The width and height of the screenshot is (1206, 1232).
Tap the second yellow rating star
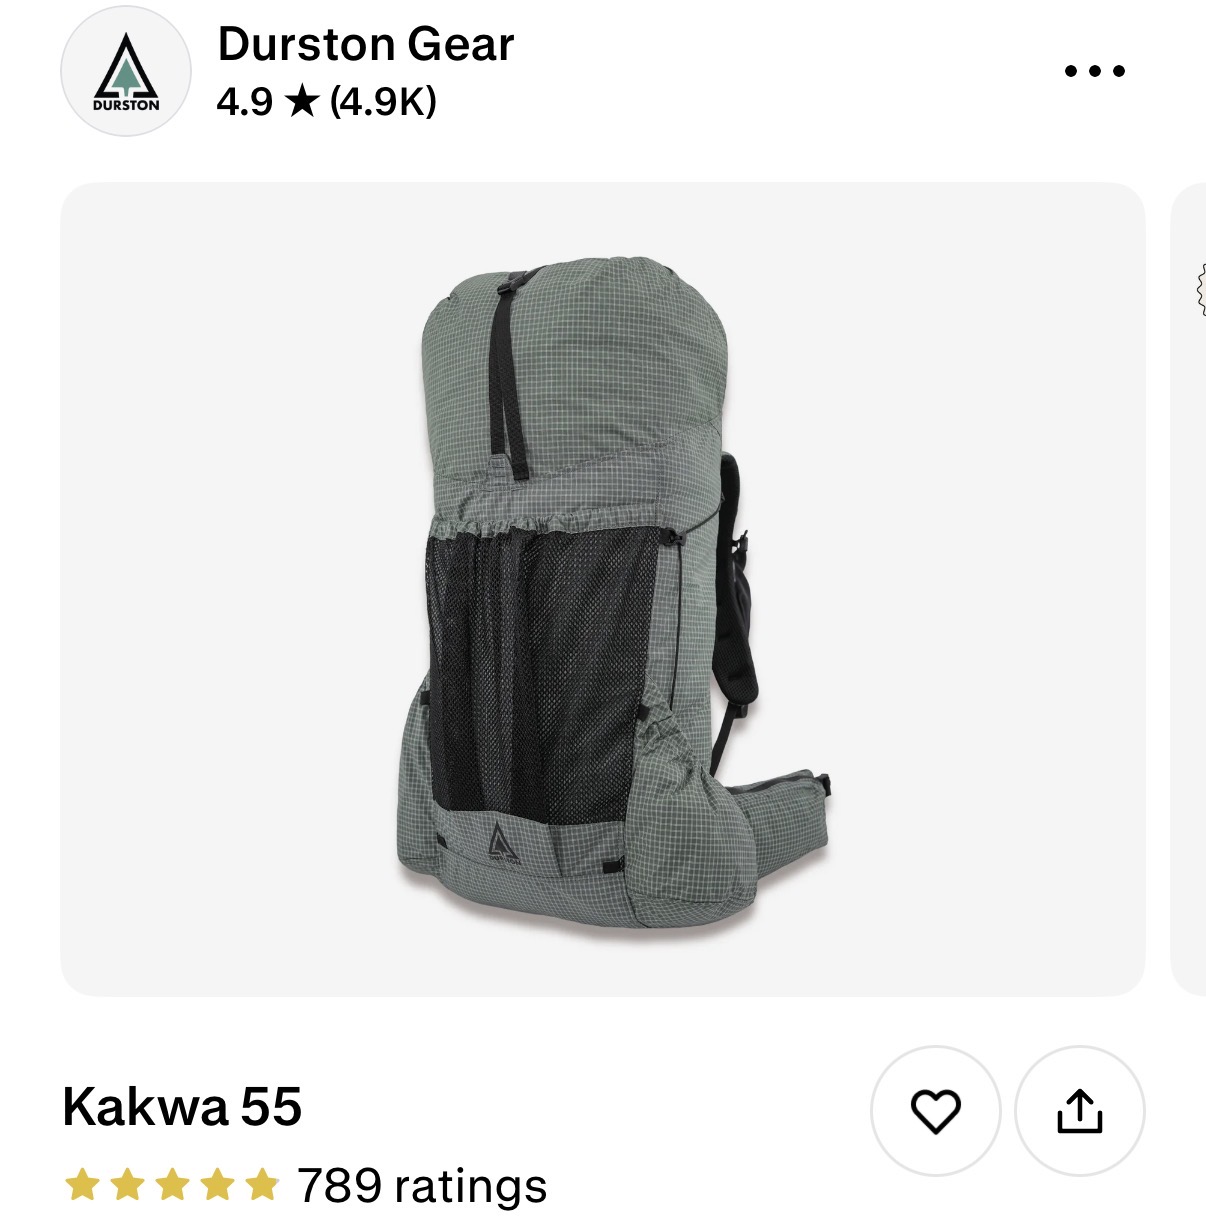click(x=127, y=1185)
